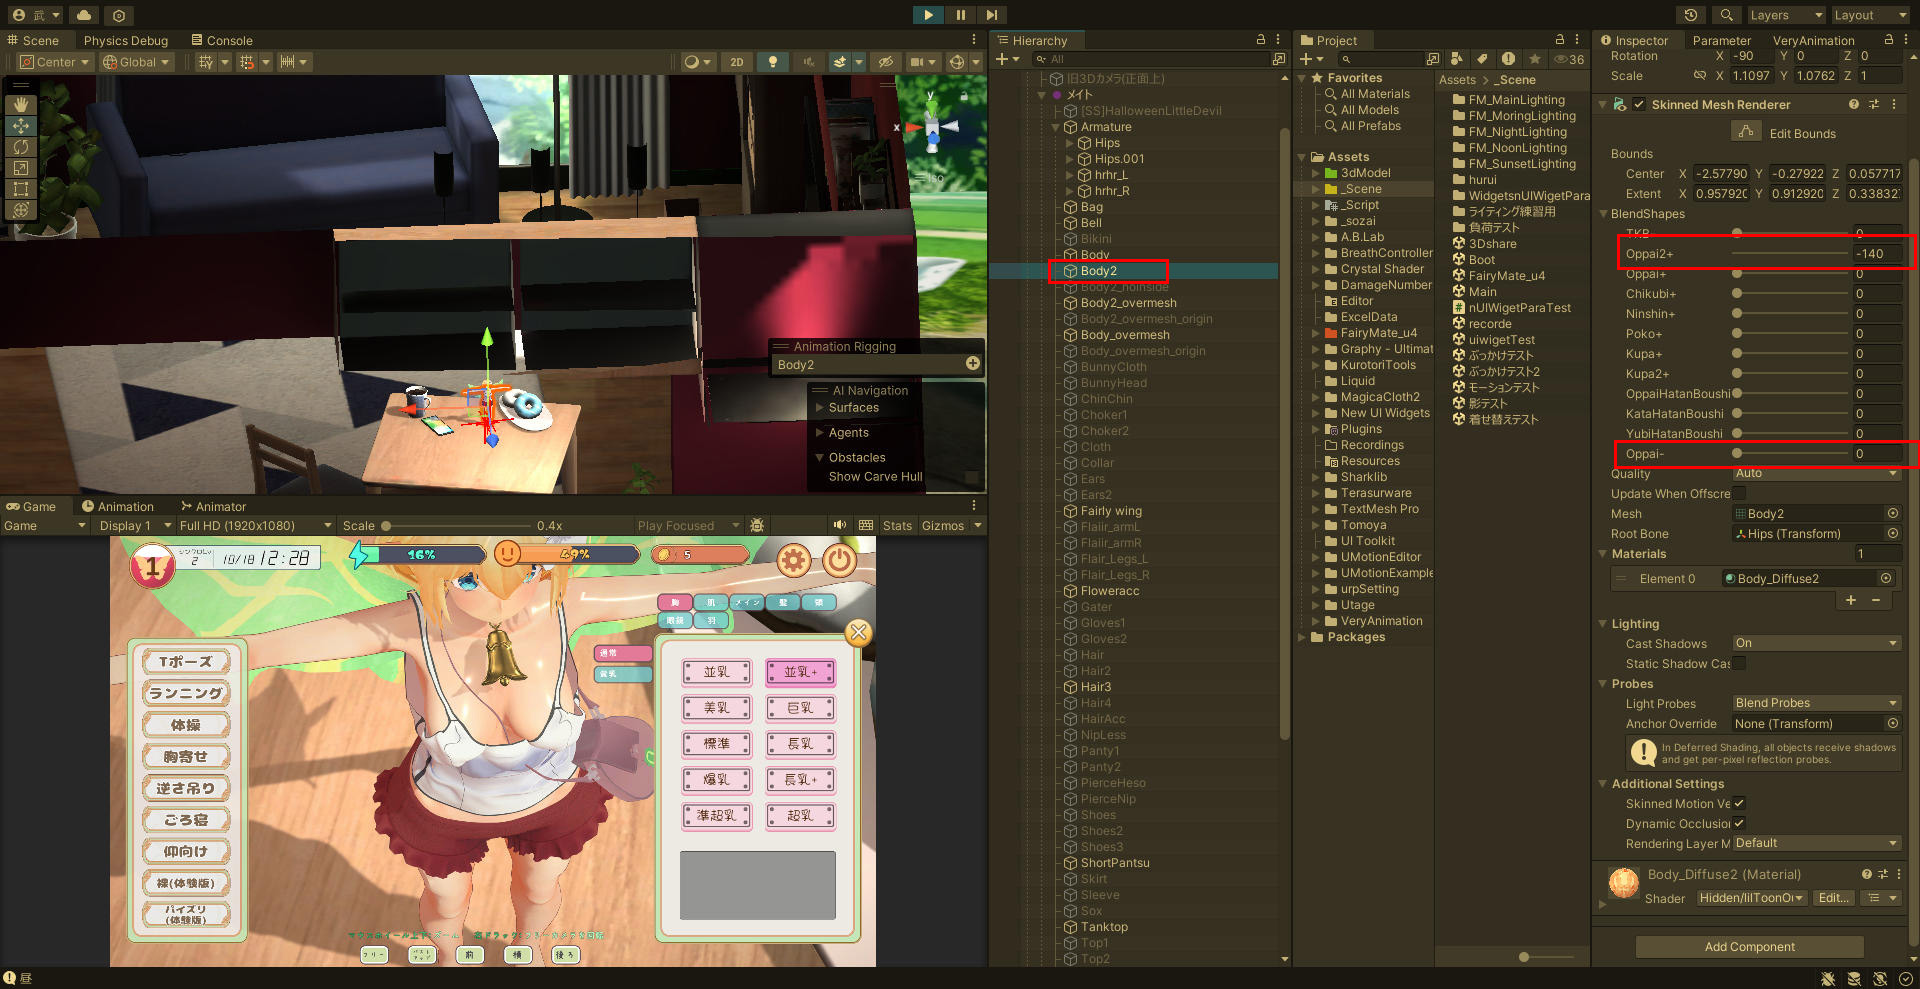Toggle Scene audio

click(808, 62)
